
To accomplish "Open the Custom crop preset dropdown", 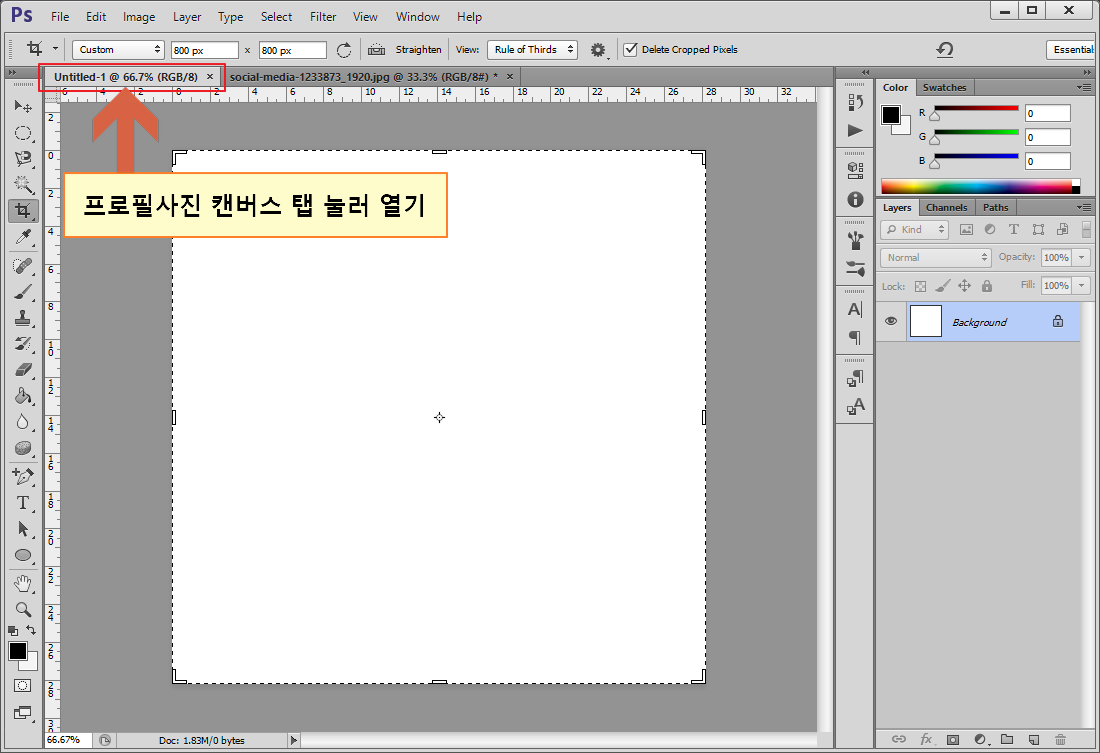I will coord(119,50).
